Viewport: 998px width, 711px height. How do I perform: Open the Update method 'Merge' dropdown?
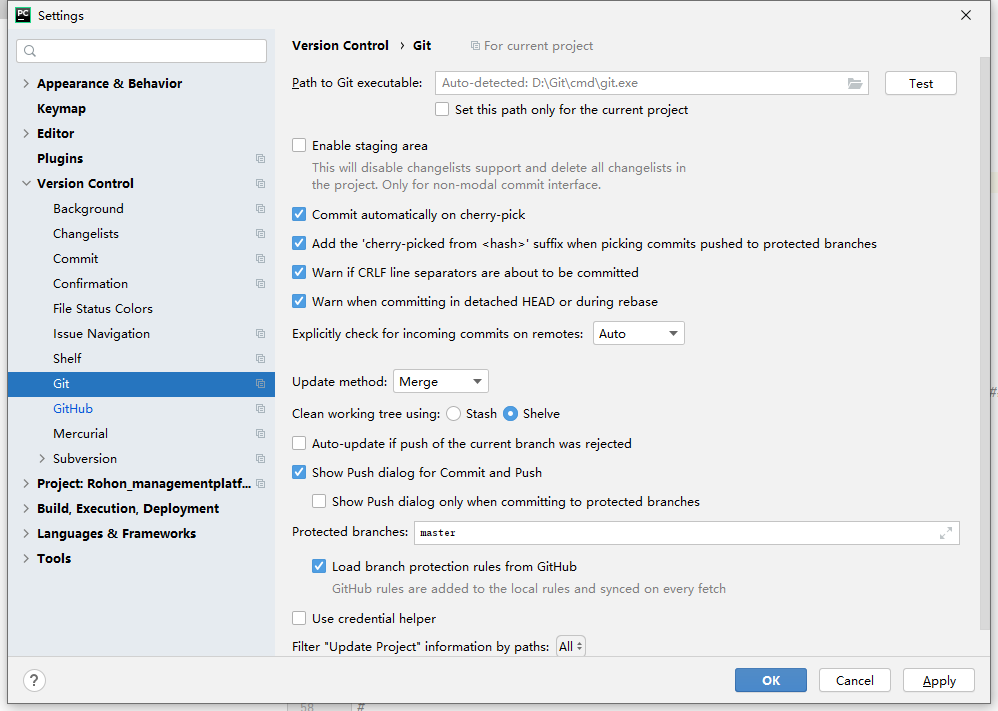click(440, 381)
